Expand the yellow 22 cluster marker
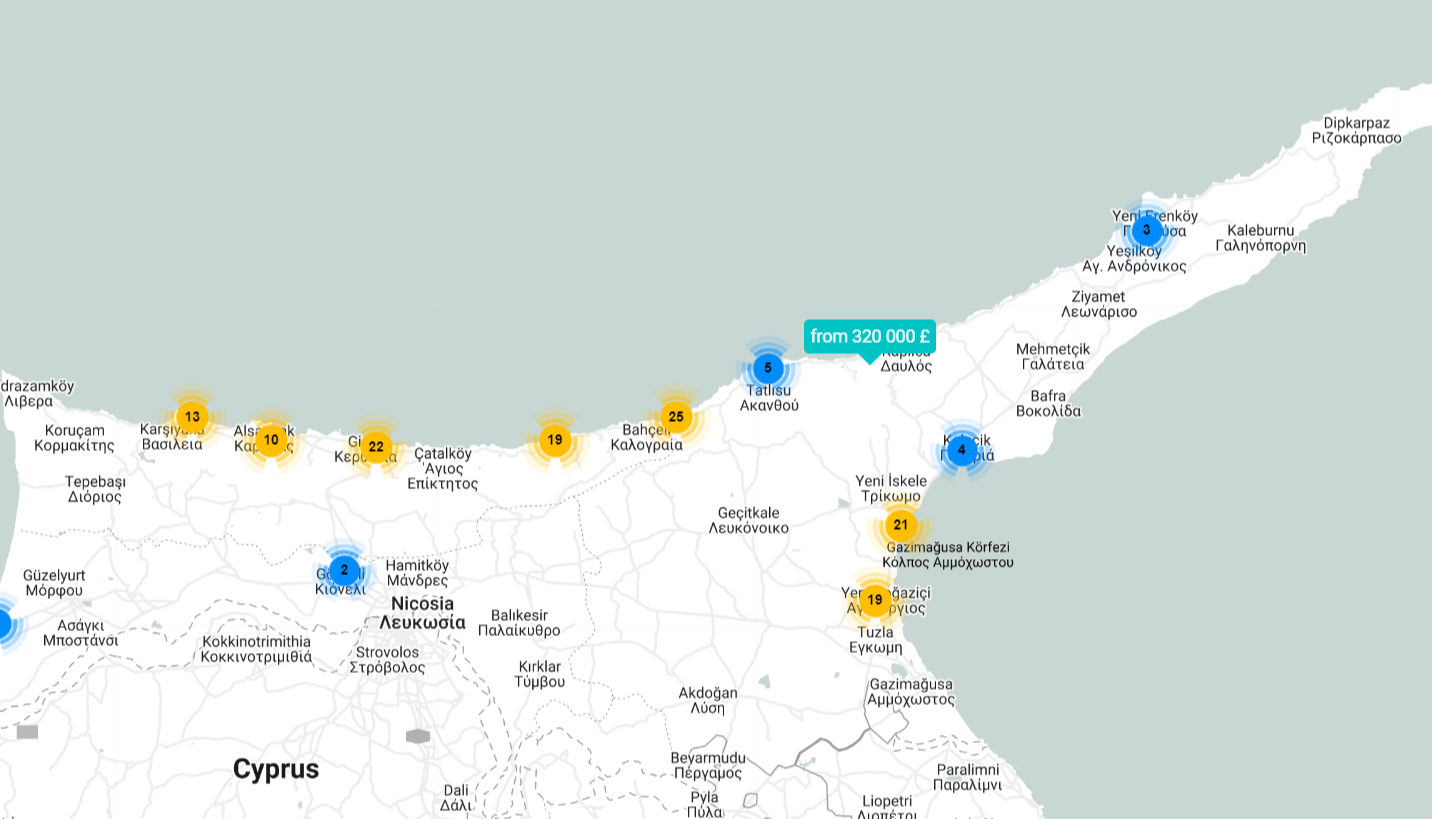 (x=375, y=447)
